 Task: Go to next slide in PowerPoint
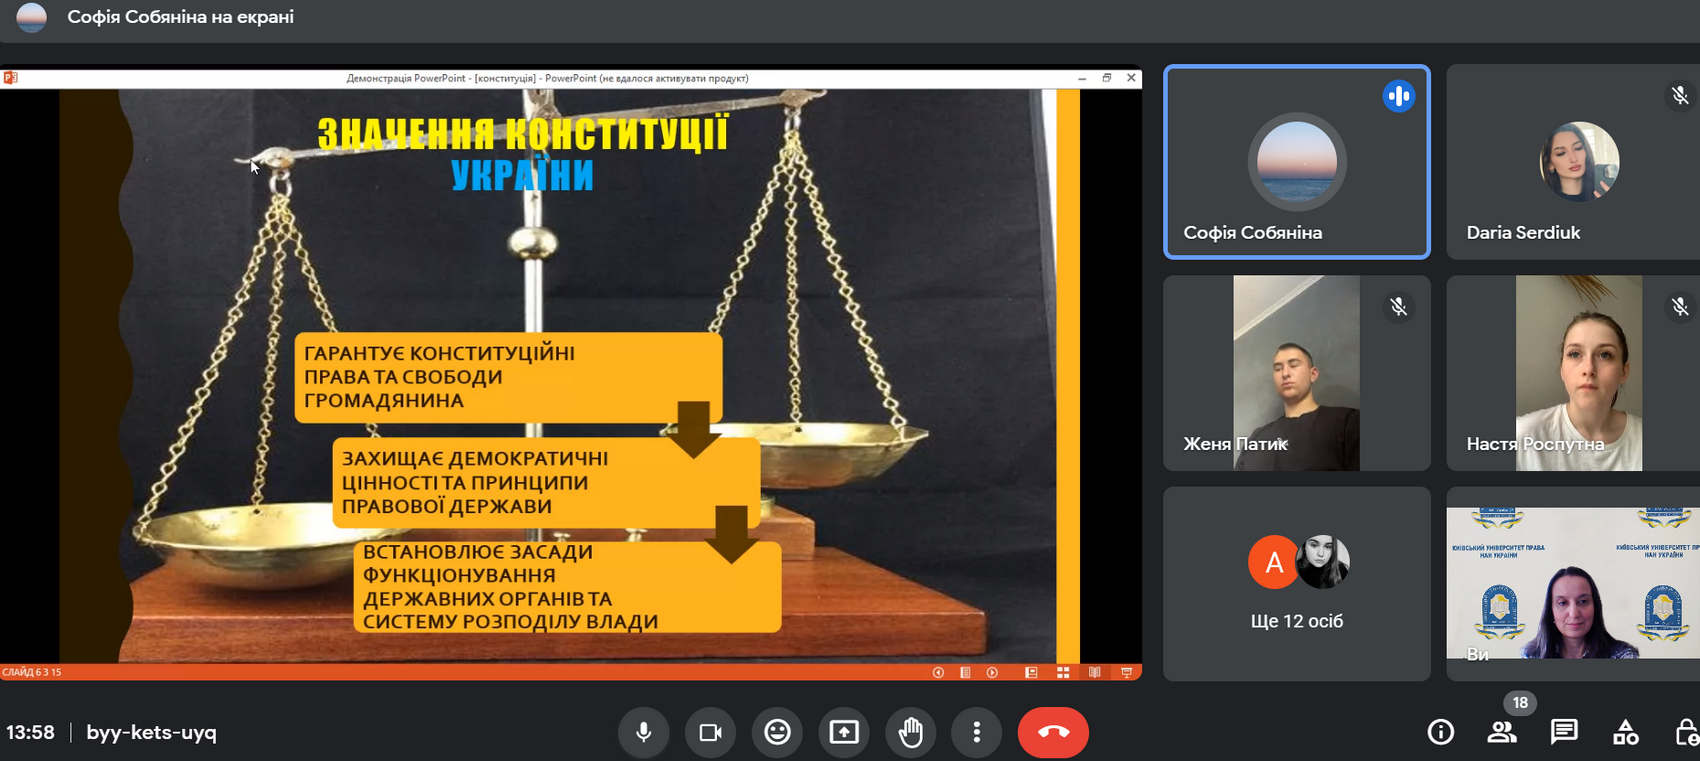coord(992,672)
